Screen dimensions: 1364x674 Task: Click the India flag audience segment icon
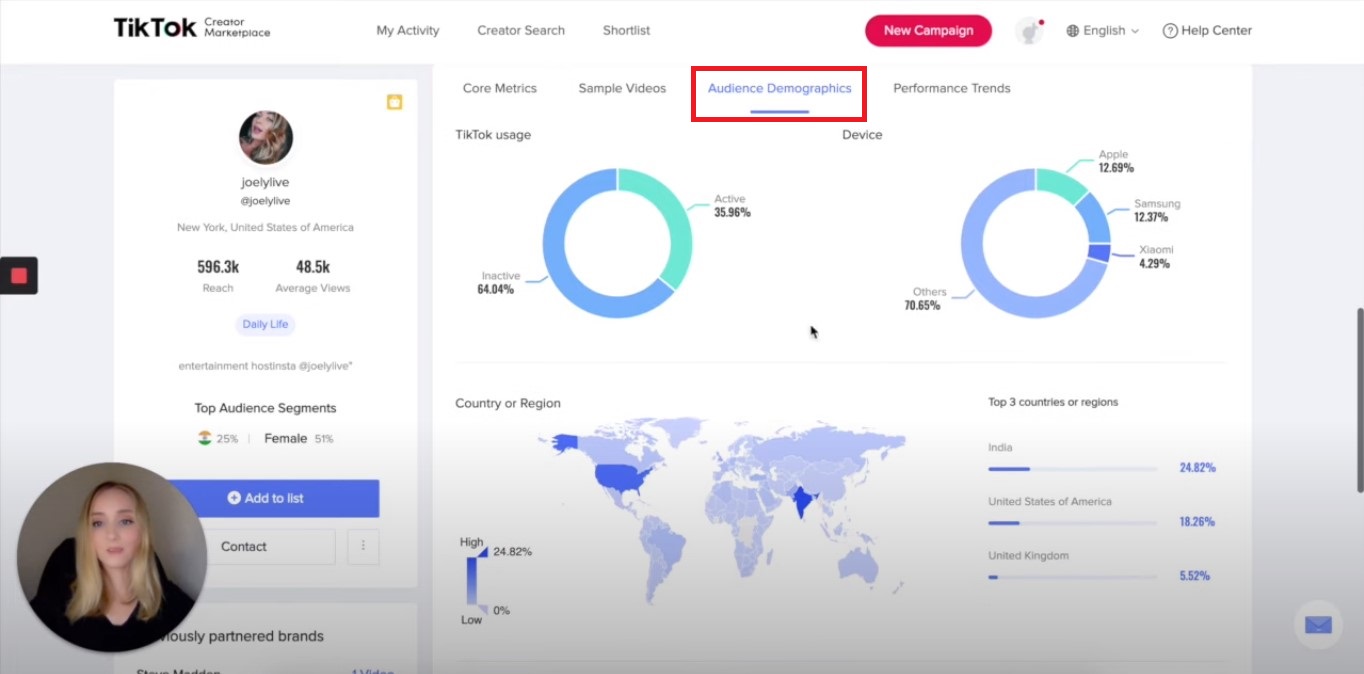tap(205, 438)
